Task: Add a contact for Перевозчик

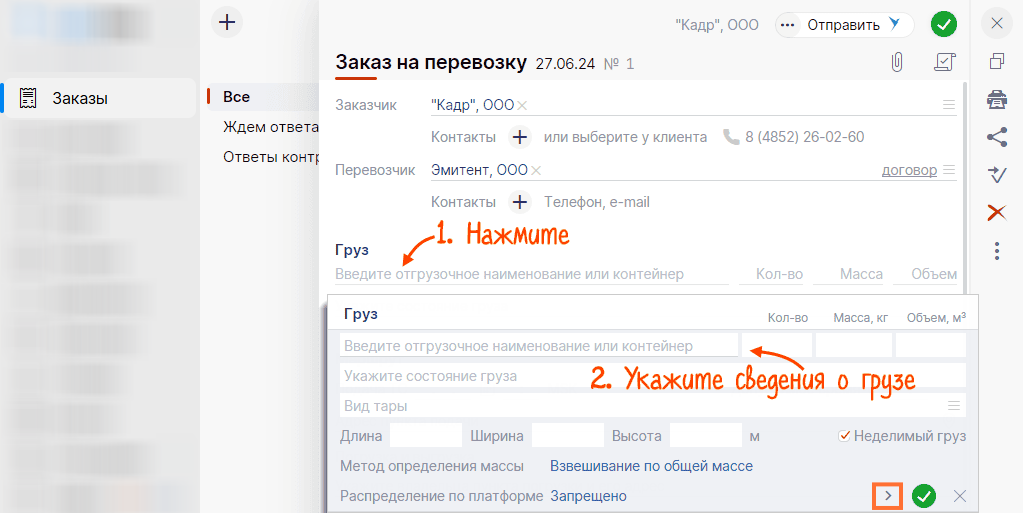Action: click(519, 202)
